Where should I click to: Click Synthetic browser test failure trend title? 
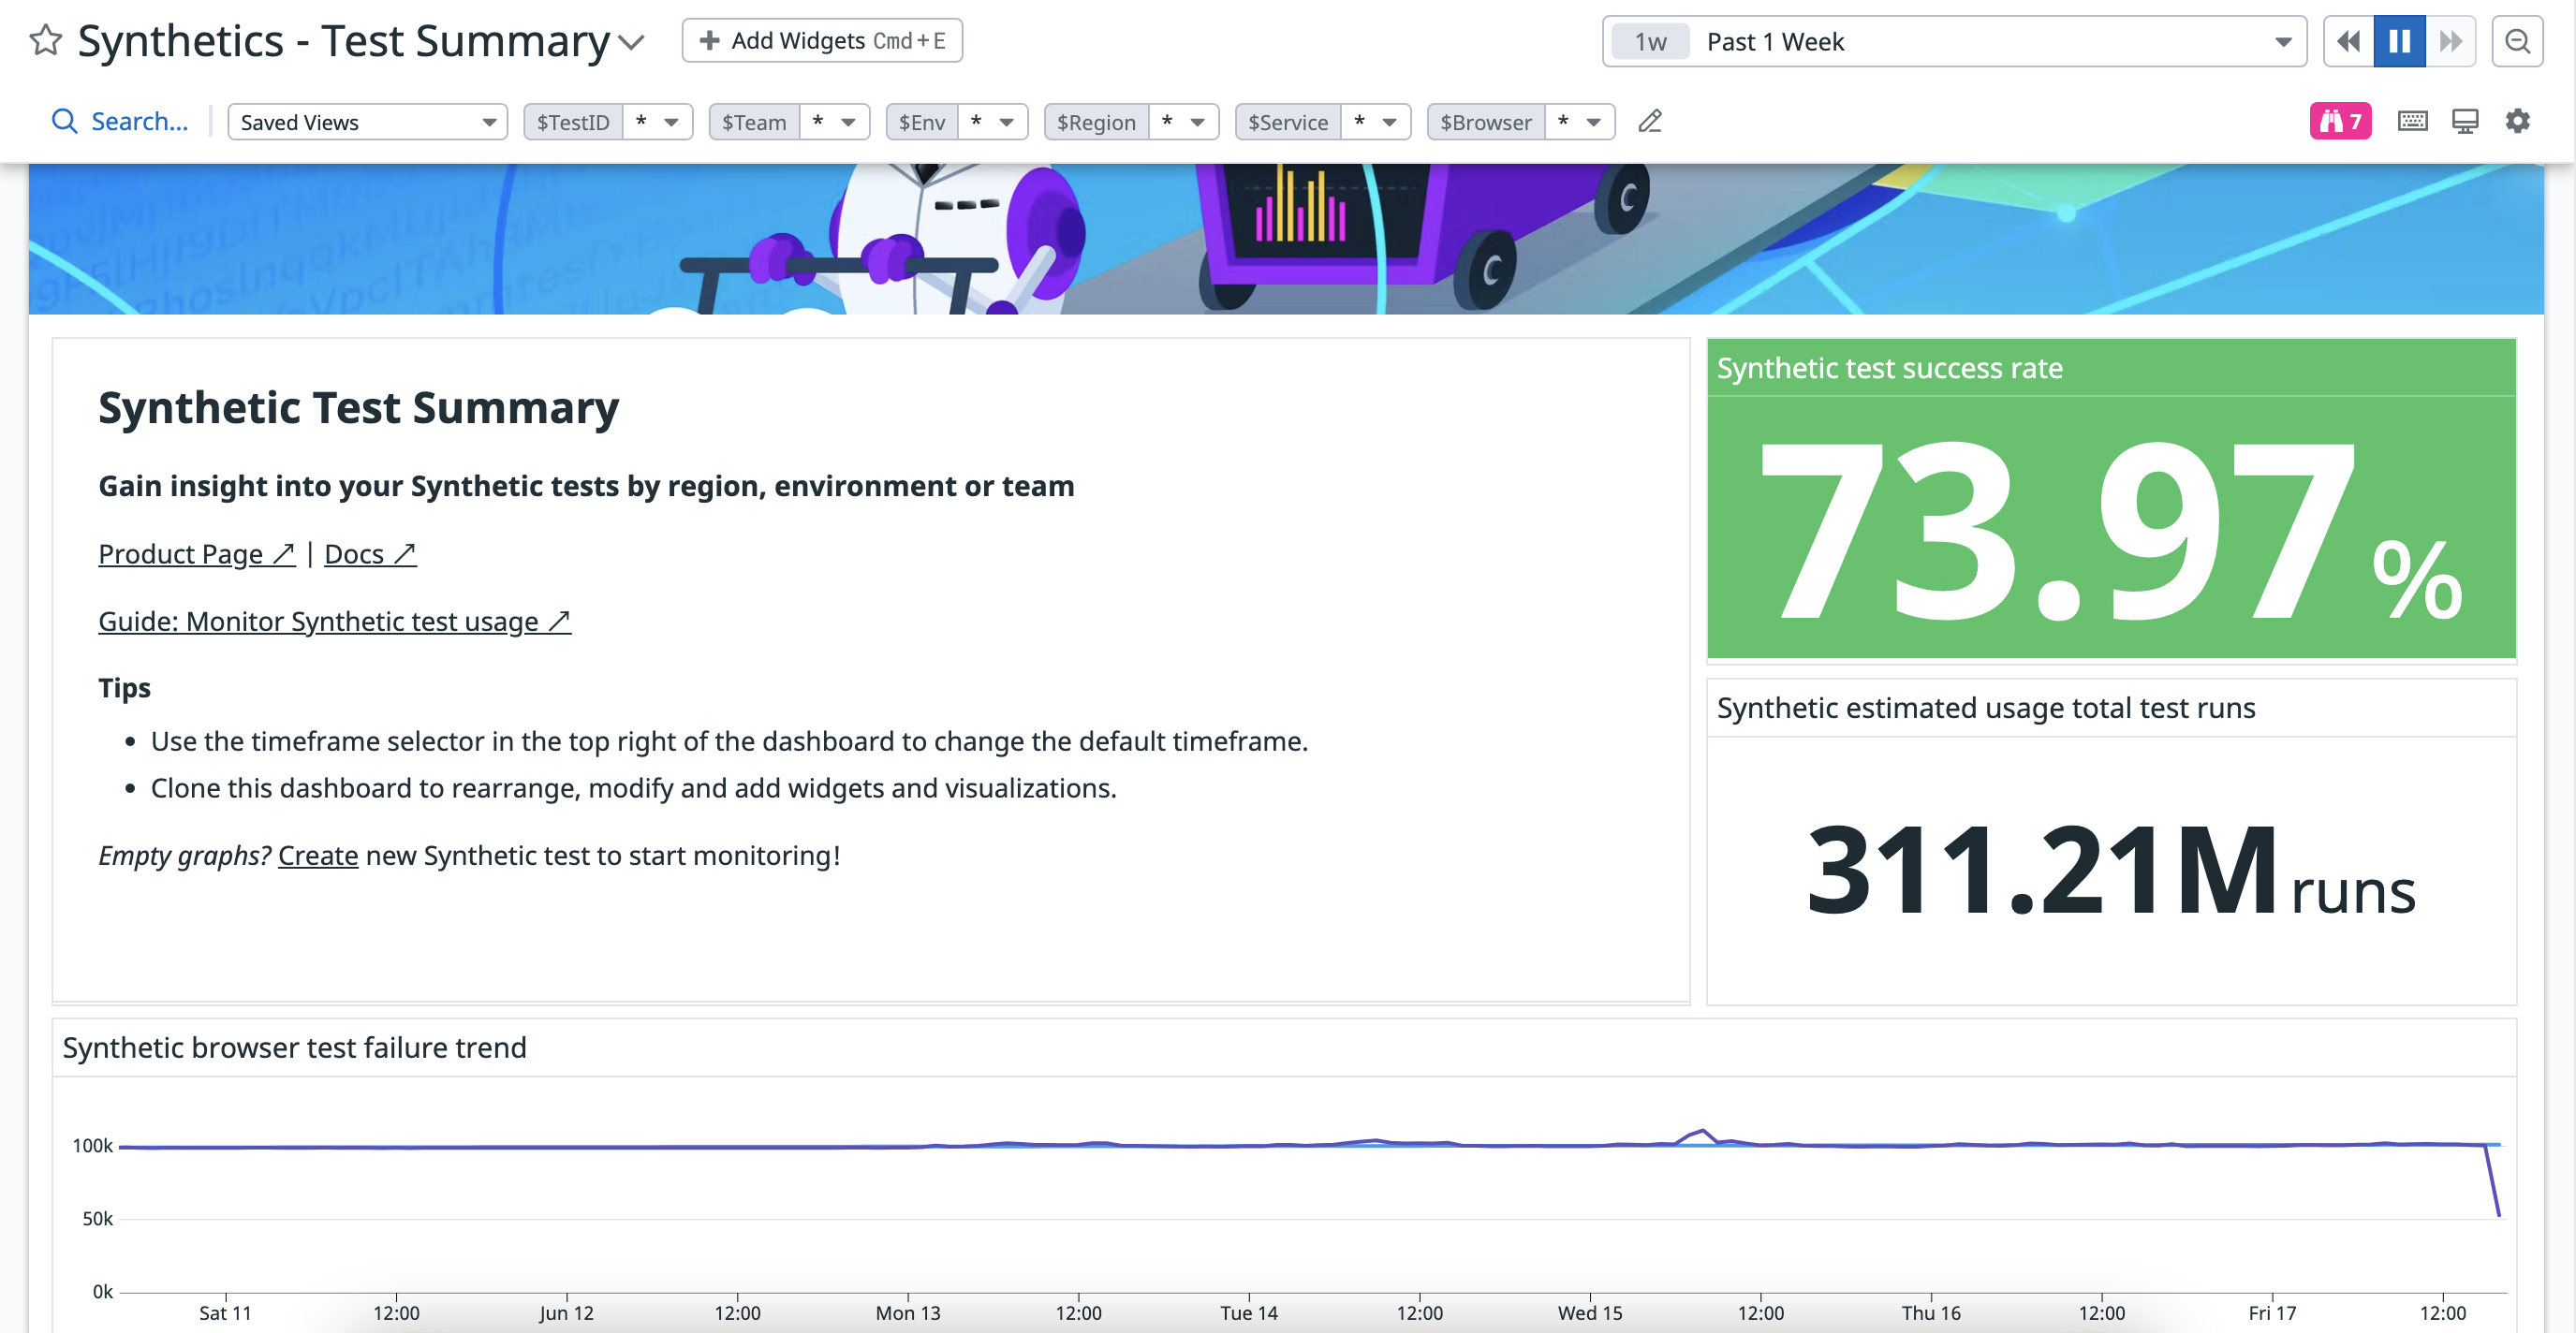pos(294,1047)
